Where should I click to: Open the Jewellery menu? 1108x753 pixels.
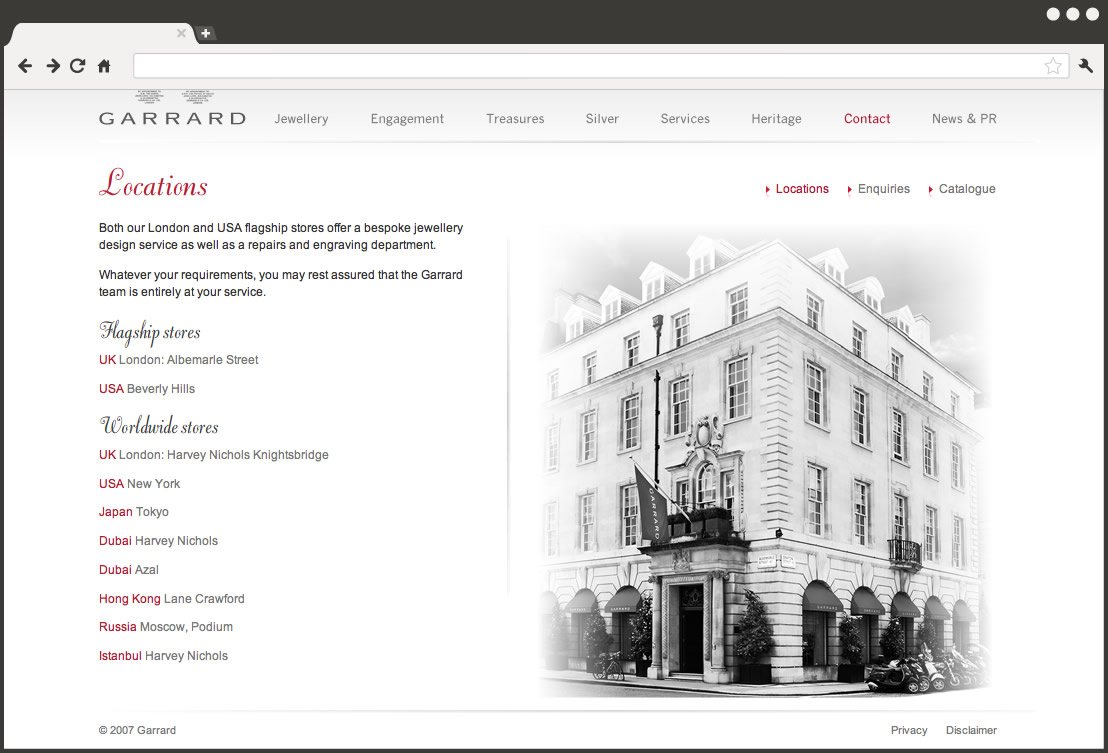tap(301, 119)
